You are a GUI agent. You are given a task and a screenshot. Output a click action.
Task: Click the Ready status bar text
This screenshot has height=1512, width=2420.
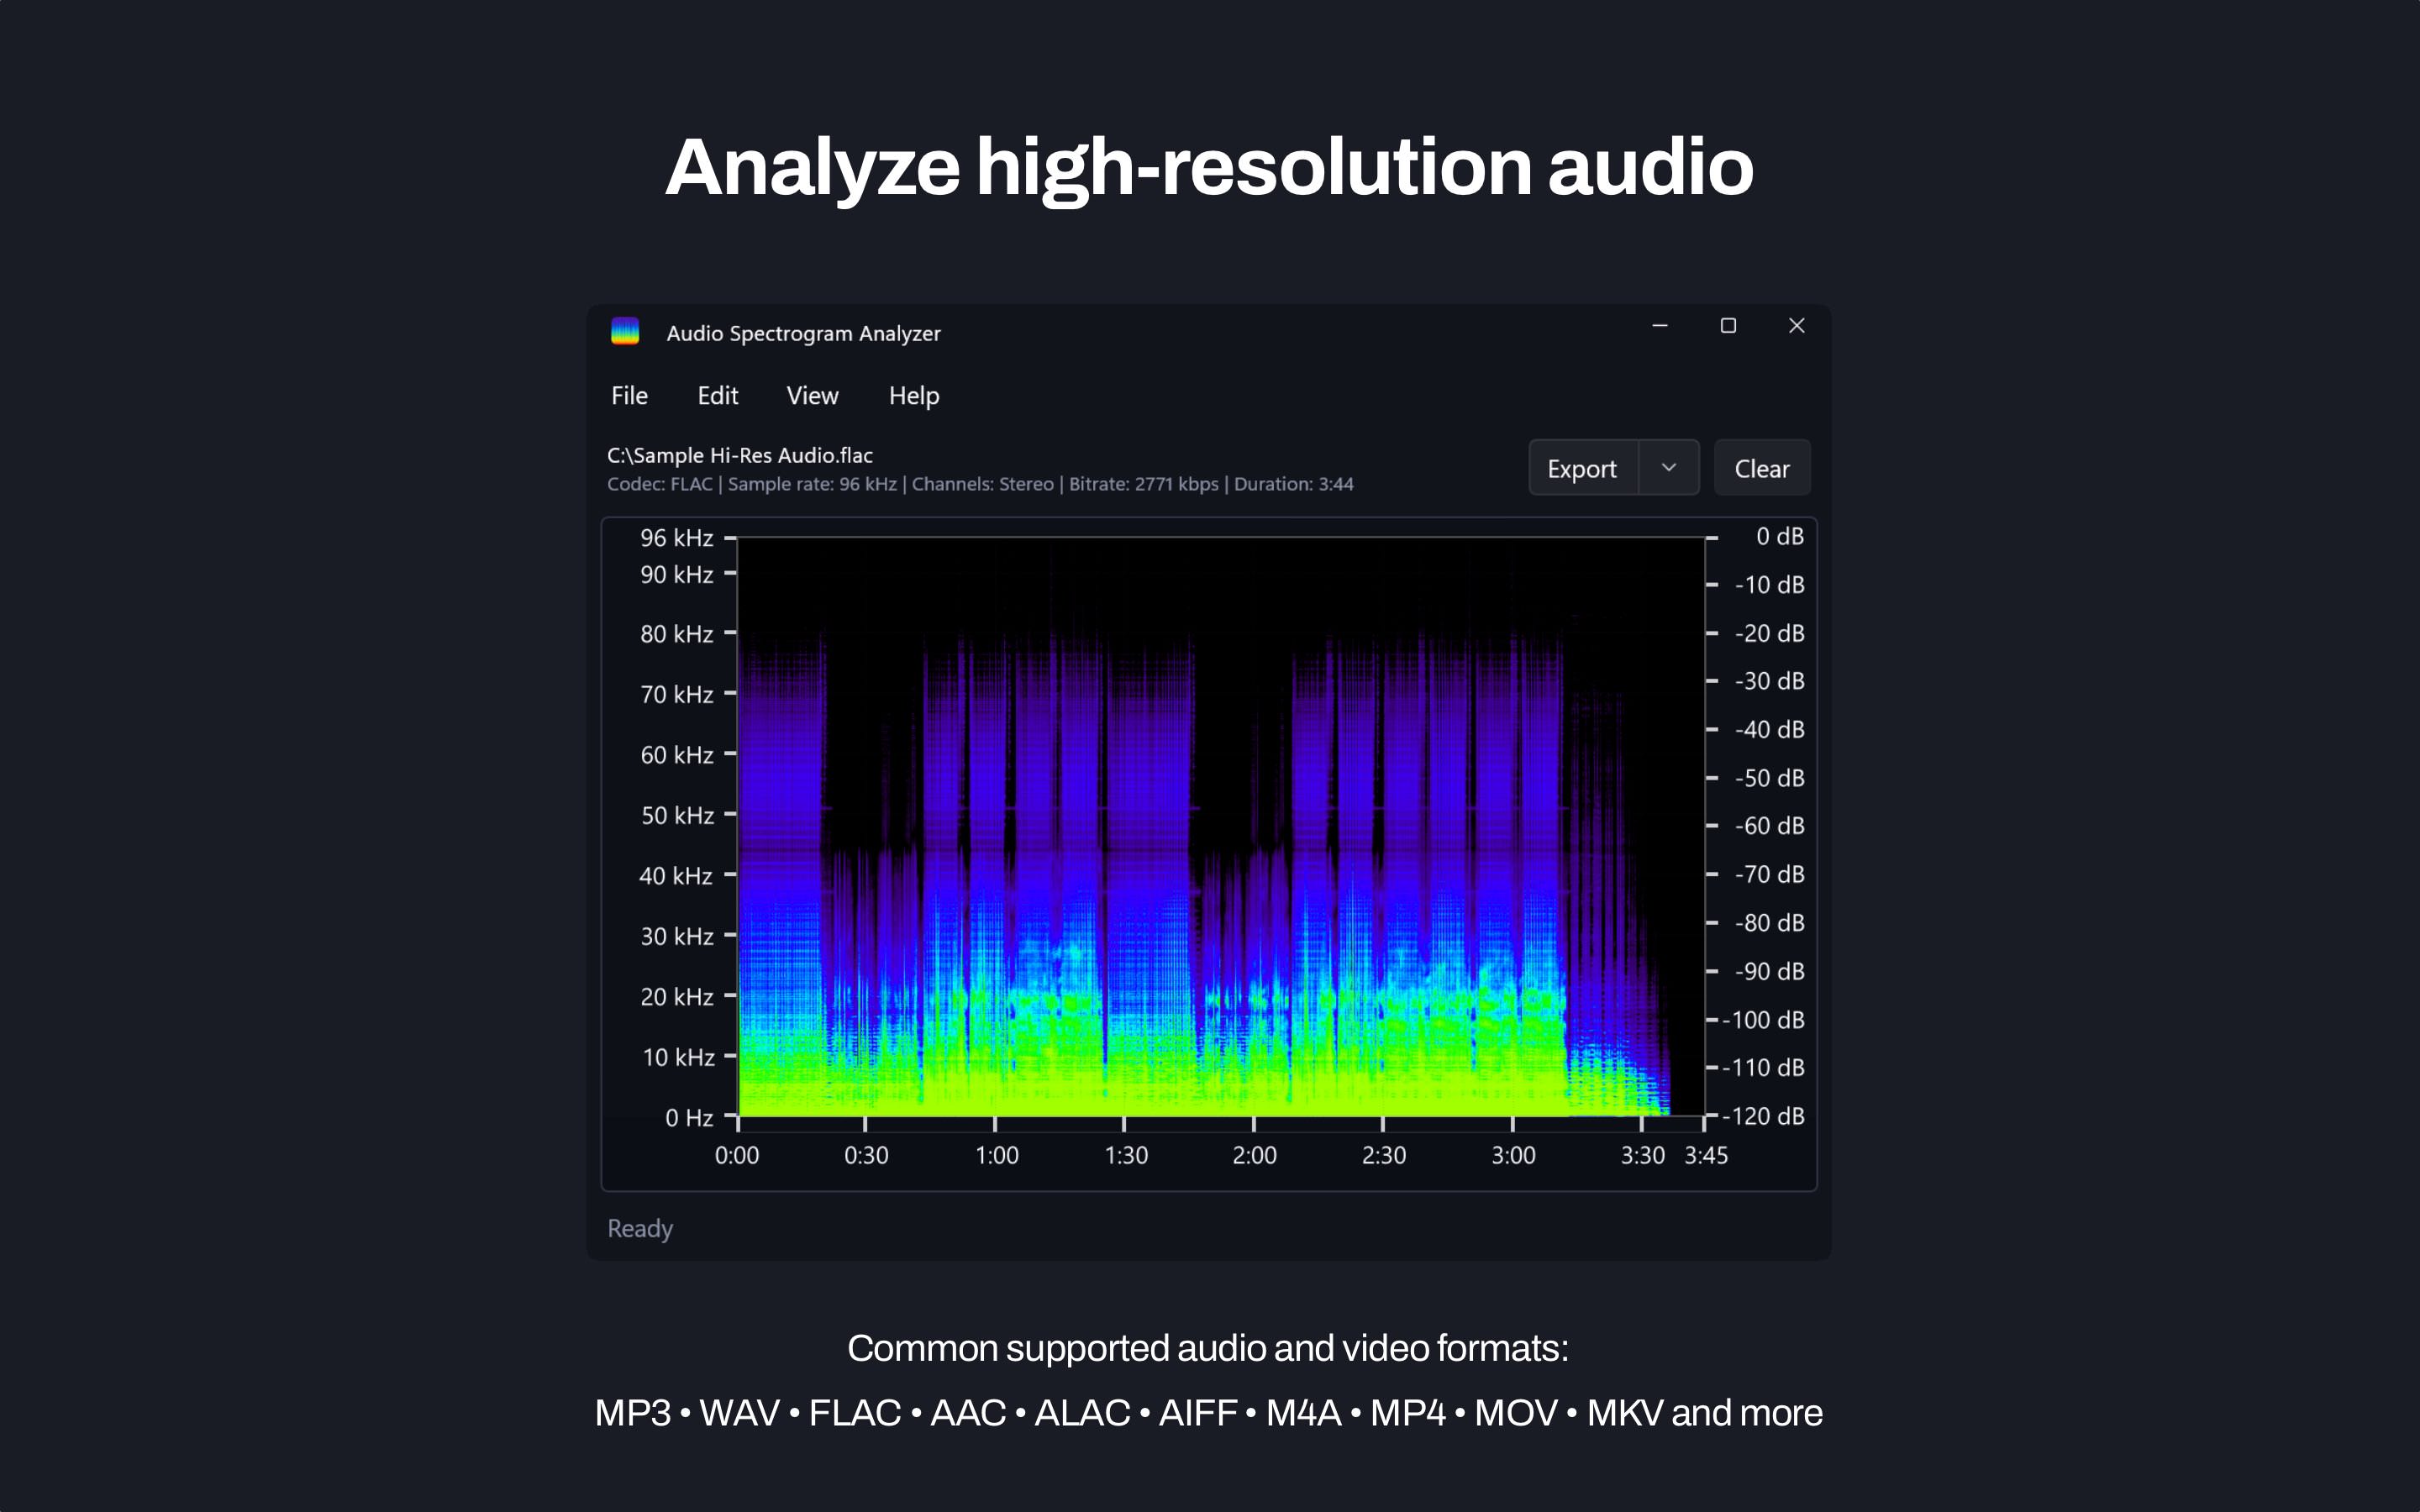pyautogui.click(x=640, y=1228)
